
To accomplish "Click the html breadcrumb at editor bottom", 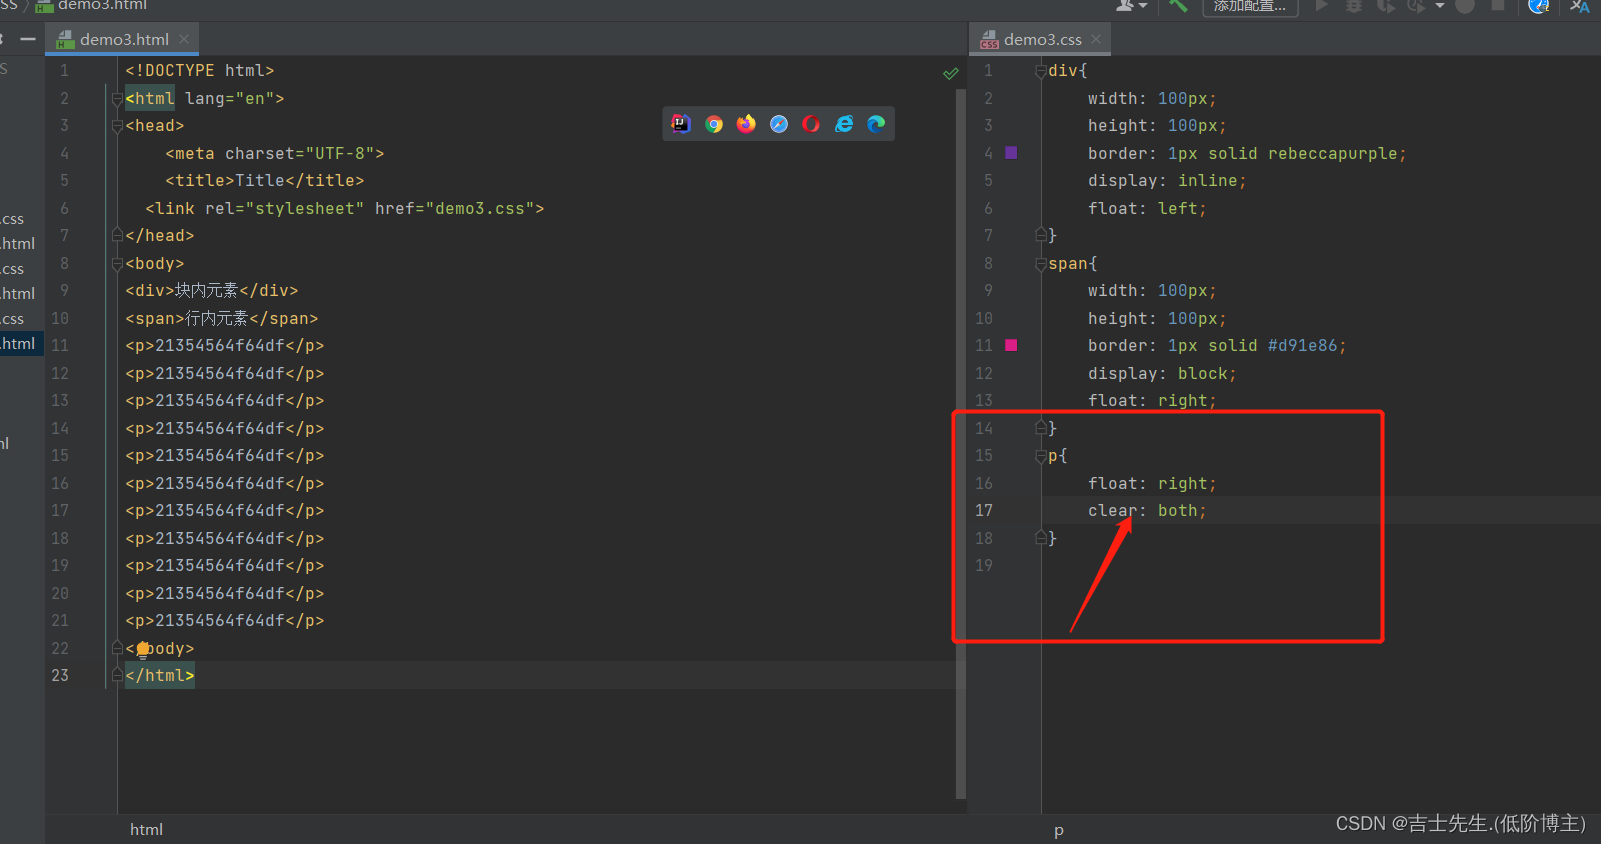I will coord(146,829).
